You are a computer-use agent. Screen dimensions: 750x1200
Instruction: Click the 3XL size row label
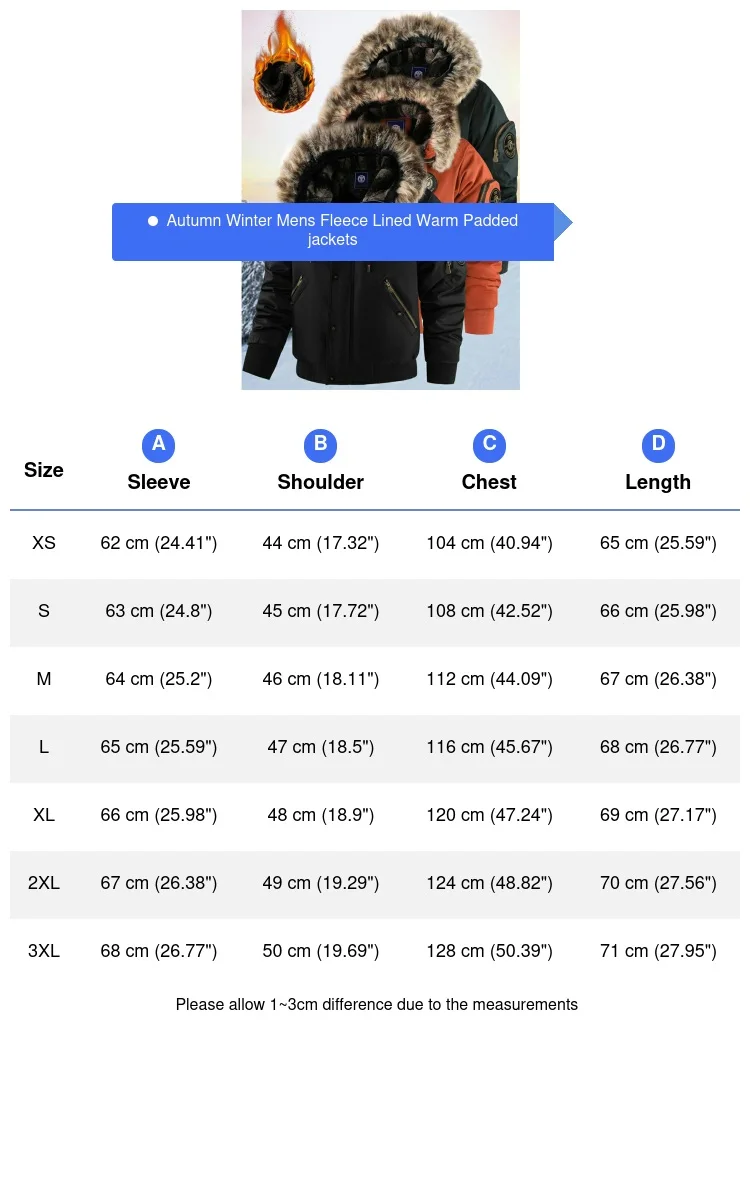44,951
